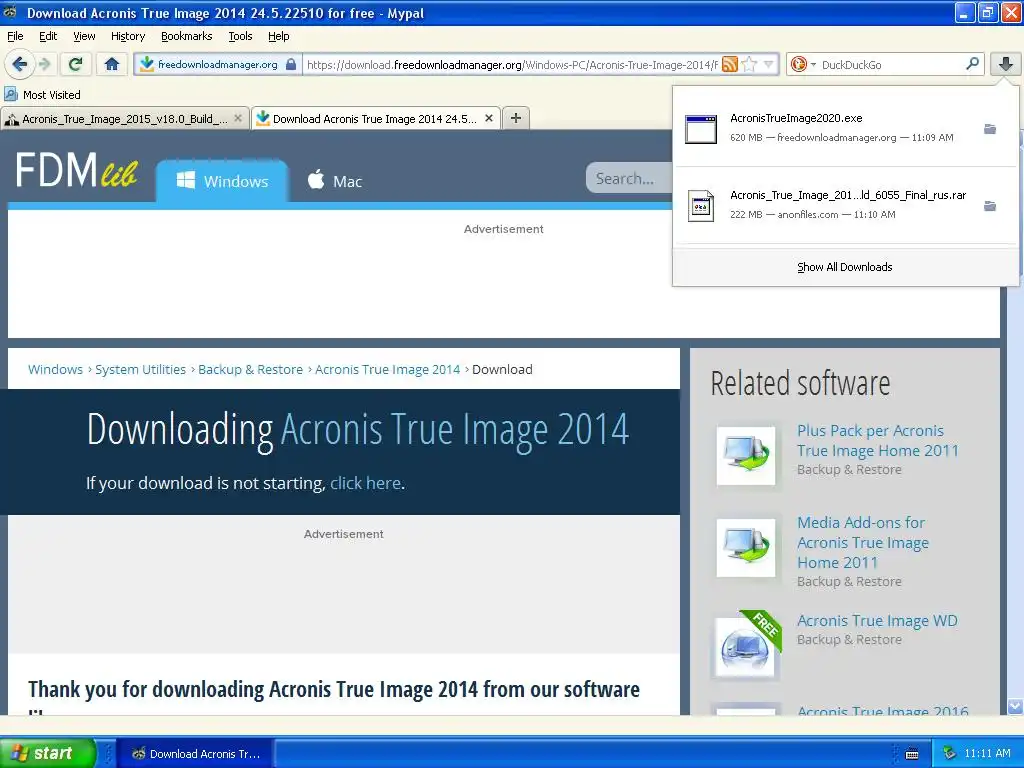Open the Acronis_True_Image rar download entry
1024x768 pixels.
(826, 205)
